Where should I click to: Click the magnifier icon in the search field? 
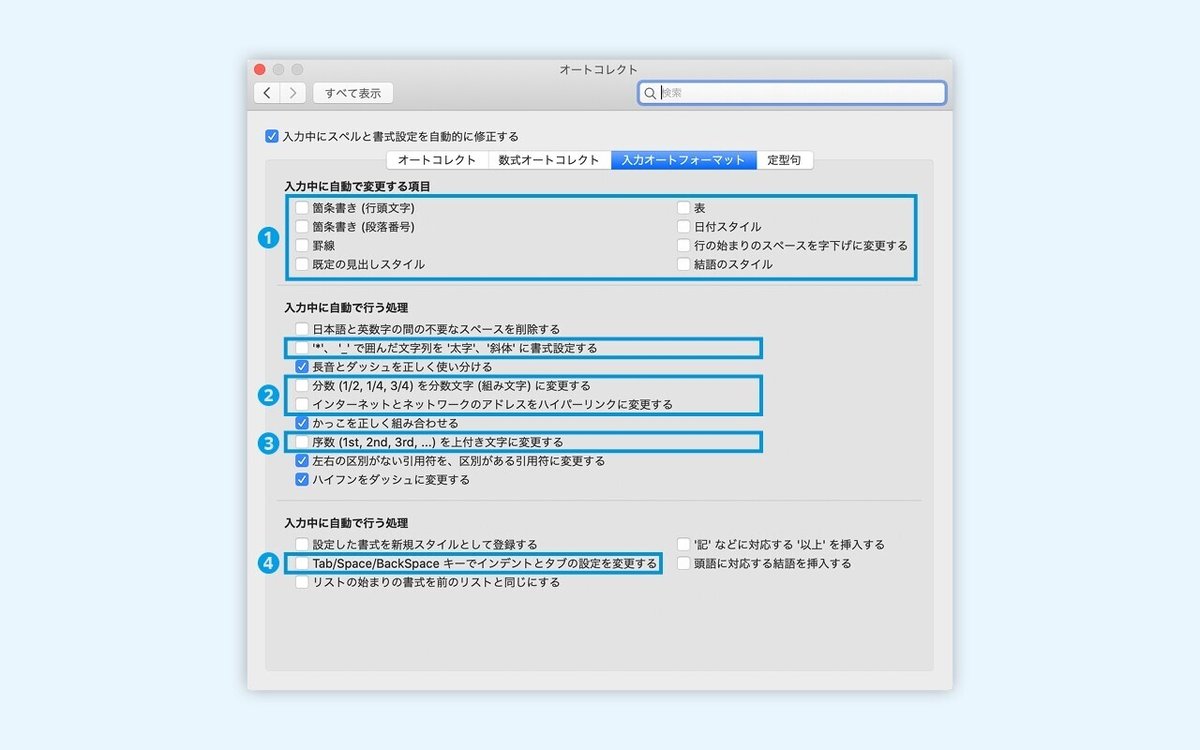click(x=653, y=92)
